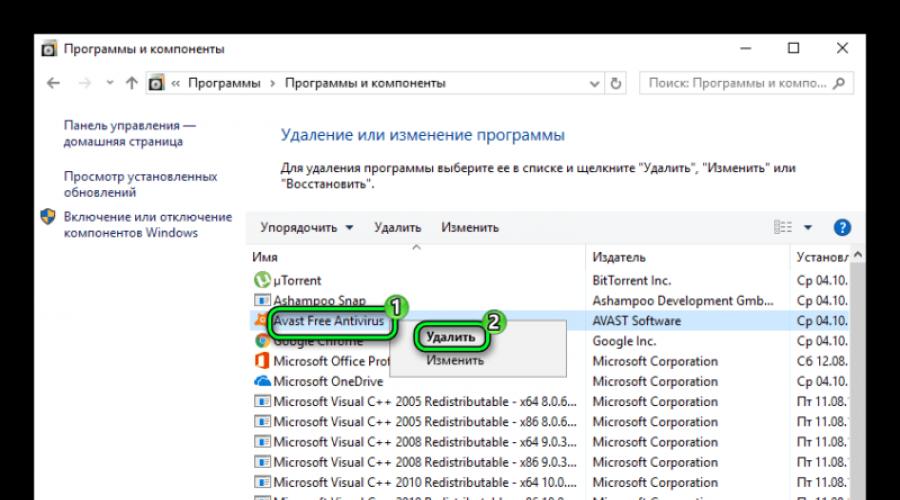This screenshot has height=500, width=900.
Task: Click the Forward navigation arrow
Action: tap(85, 83)
